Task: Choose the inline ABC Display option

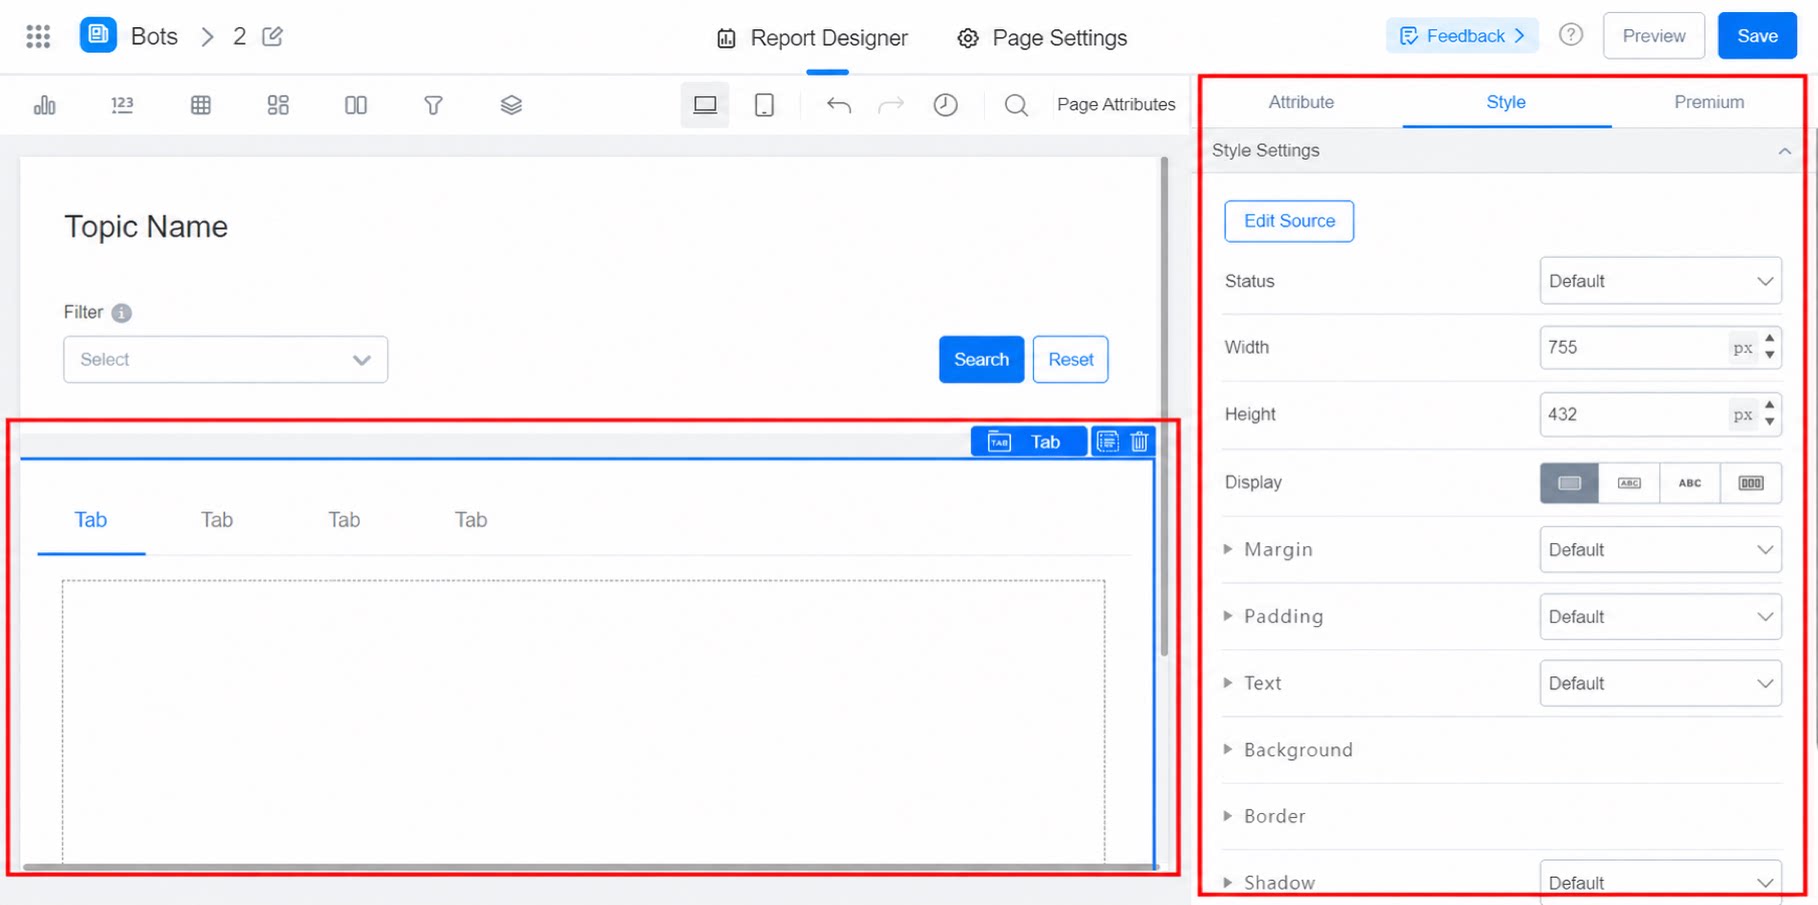Action: pos(1690,483)
